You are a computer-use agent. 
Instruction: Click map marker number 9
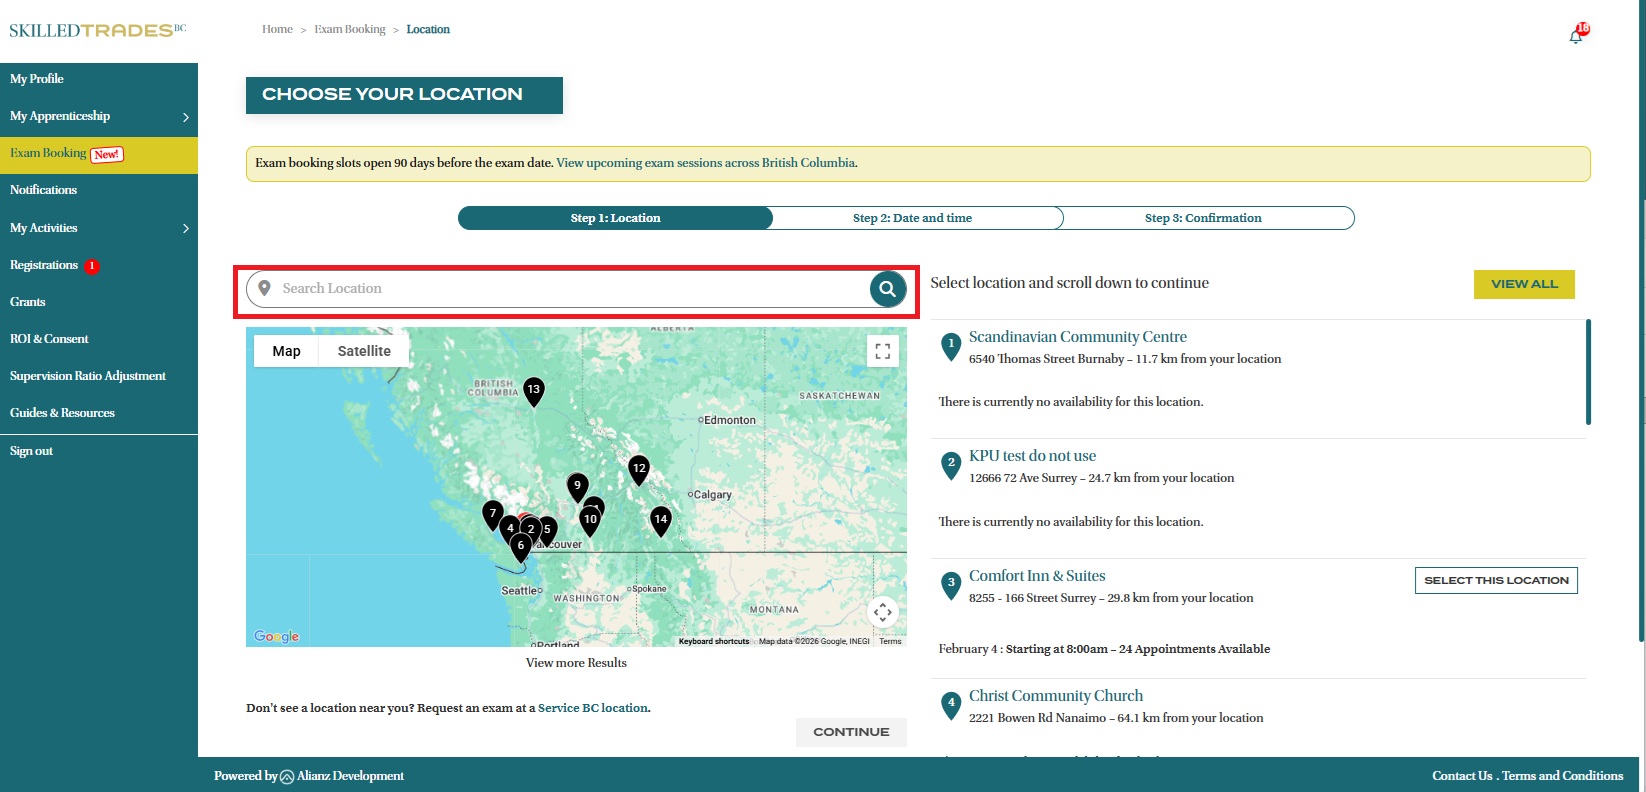(577, 486)
